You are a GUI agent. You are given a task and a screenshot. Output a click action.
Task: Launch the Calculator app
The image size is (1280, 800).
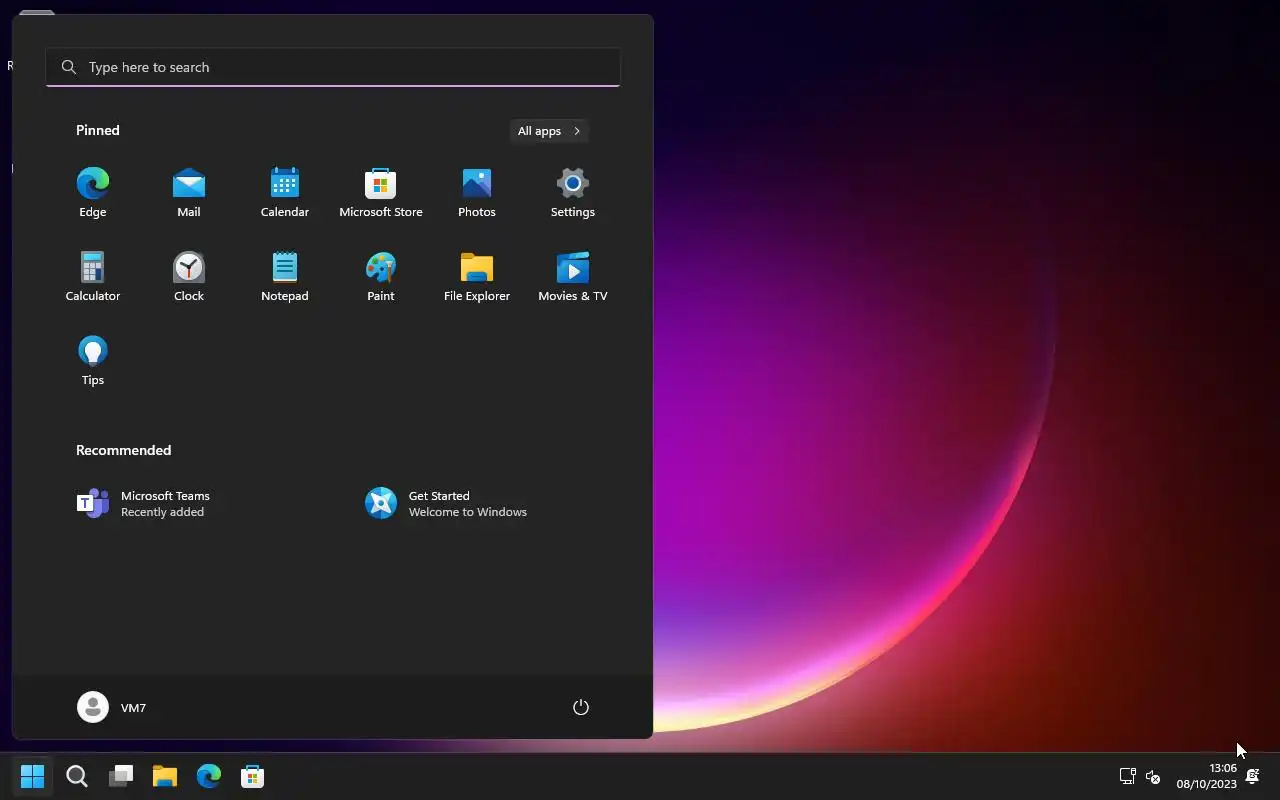pyautogui.click(x=93, y=276)
